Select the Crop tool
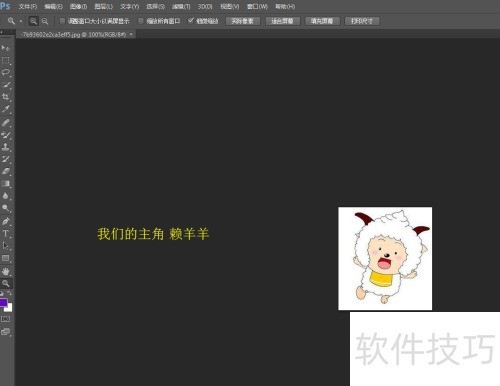 pos(6,97)
